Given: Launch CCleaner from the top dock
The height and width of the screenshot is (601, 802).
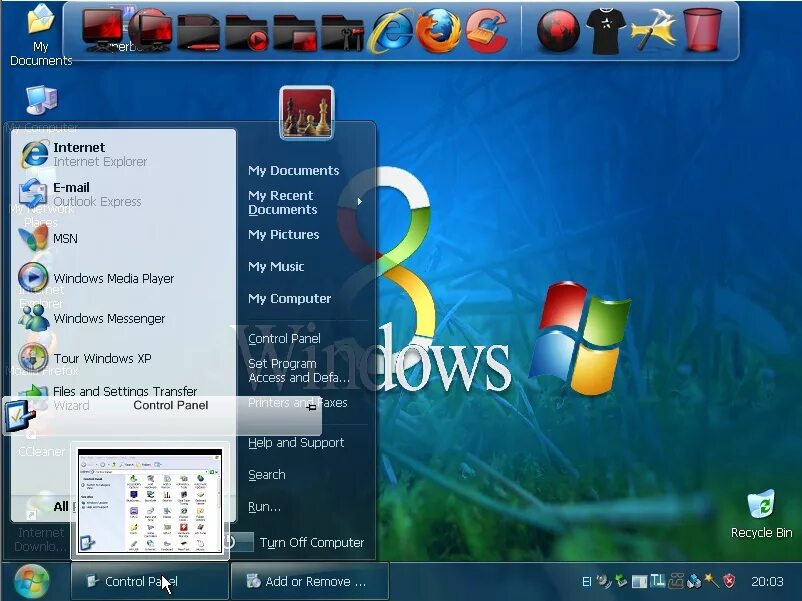Looking at the screenshot, I should (x=486, y=32).
